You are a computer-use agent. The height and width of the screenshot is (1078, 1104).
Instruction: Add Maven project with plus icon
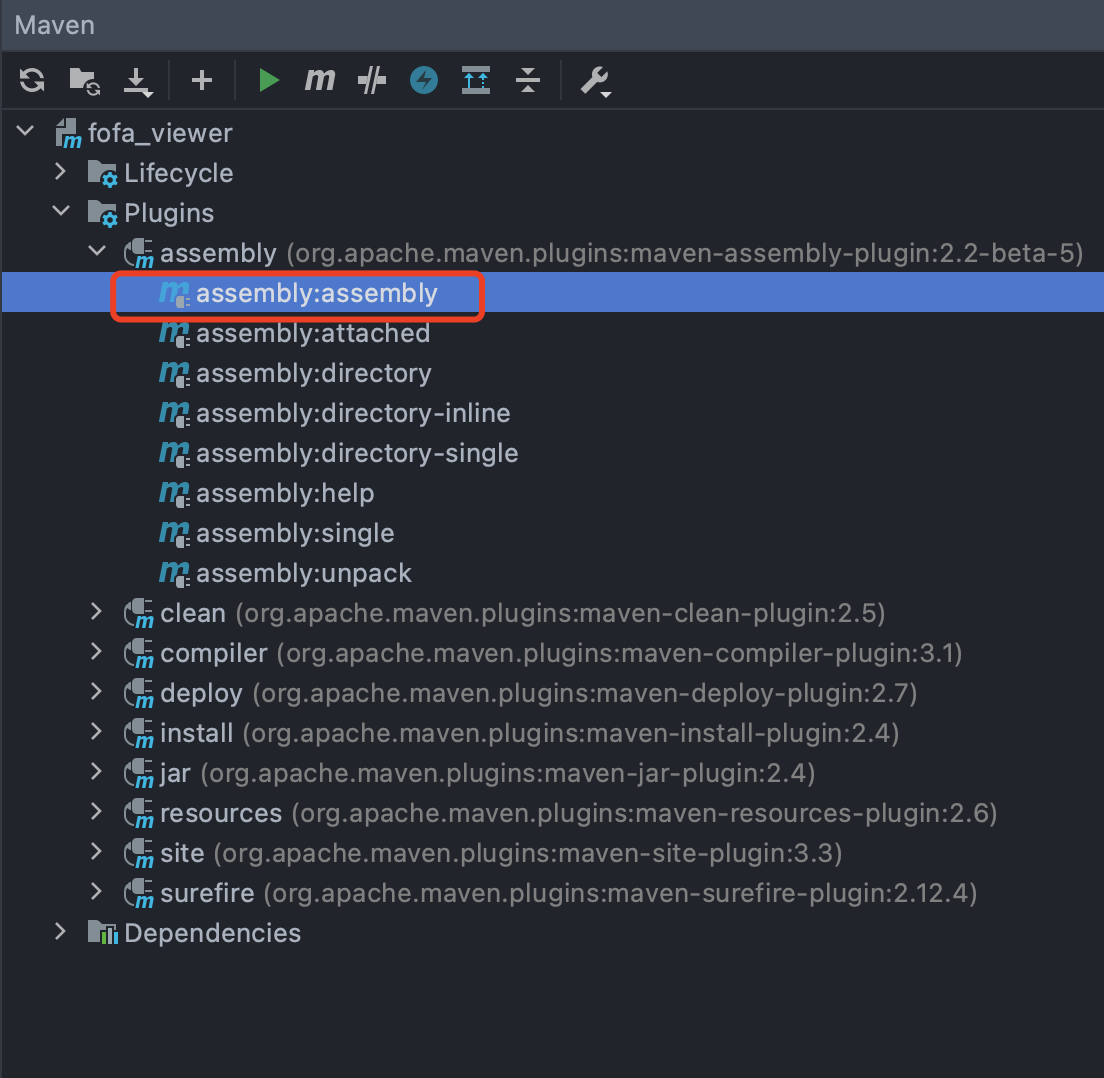tap(202, 80)
